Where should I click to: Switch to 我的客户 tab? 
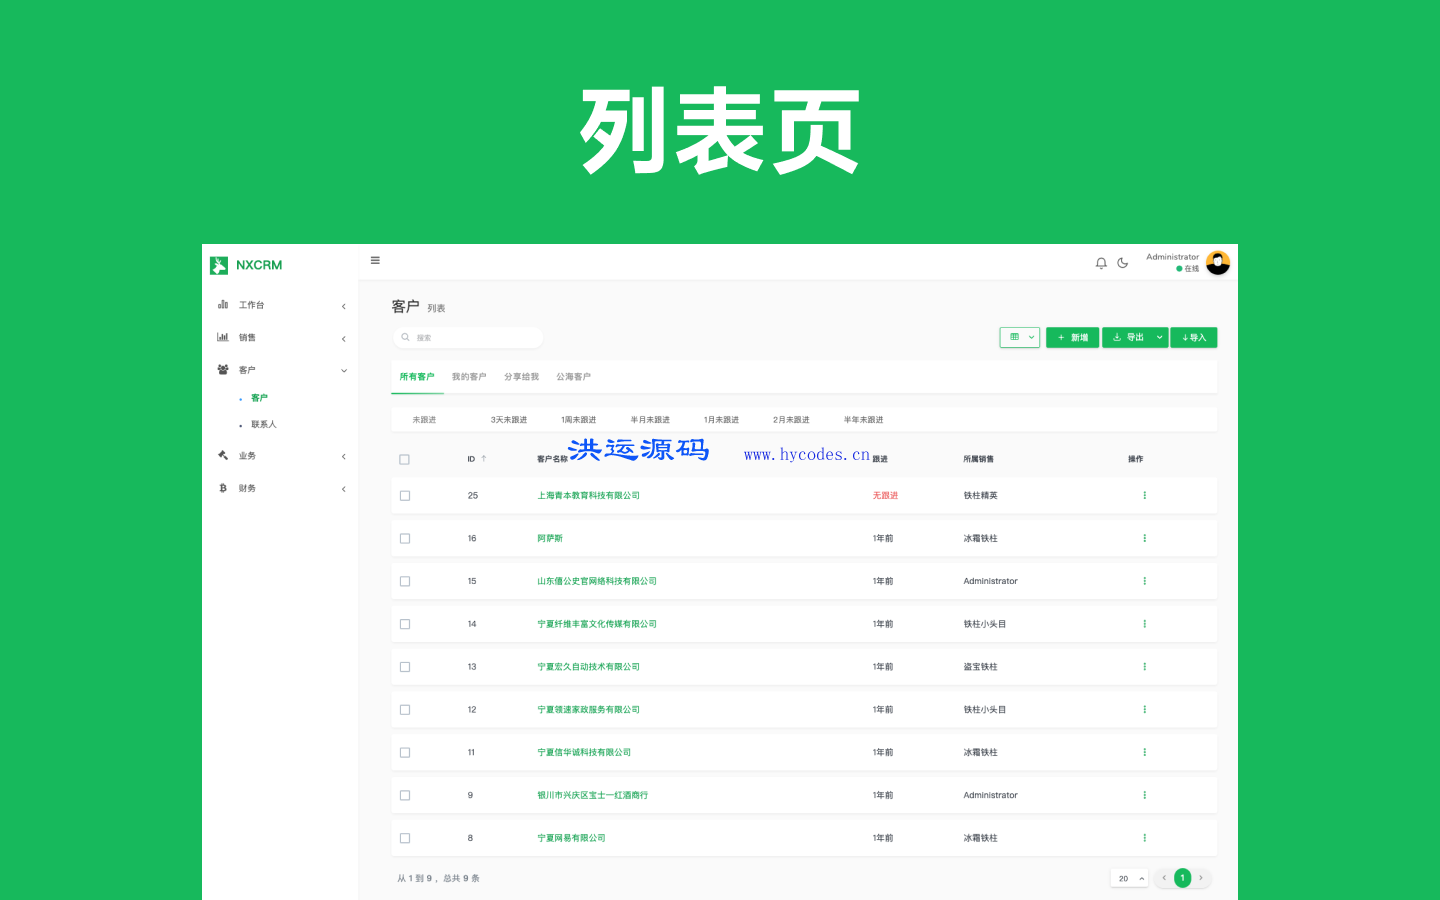469,377
